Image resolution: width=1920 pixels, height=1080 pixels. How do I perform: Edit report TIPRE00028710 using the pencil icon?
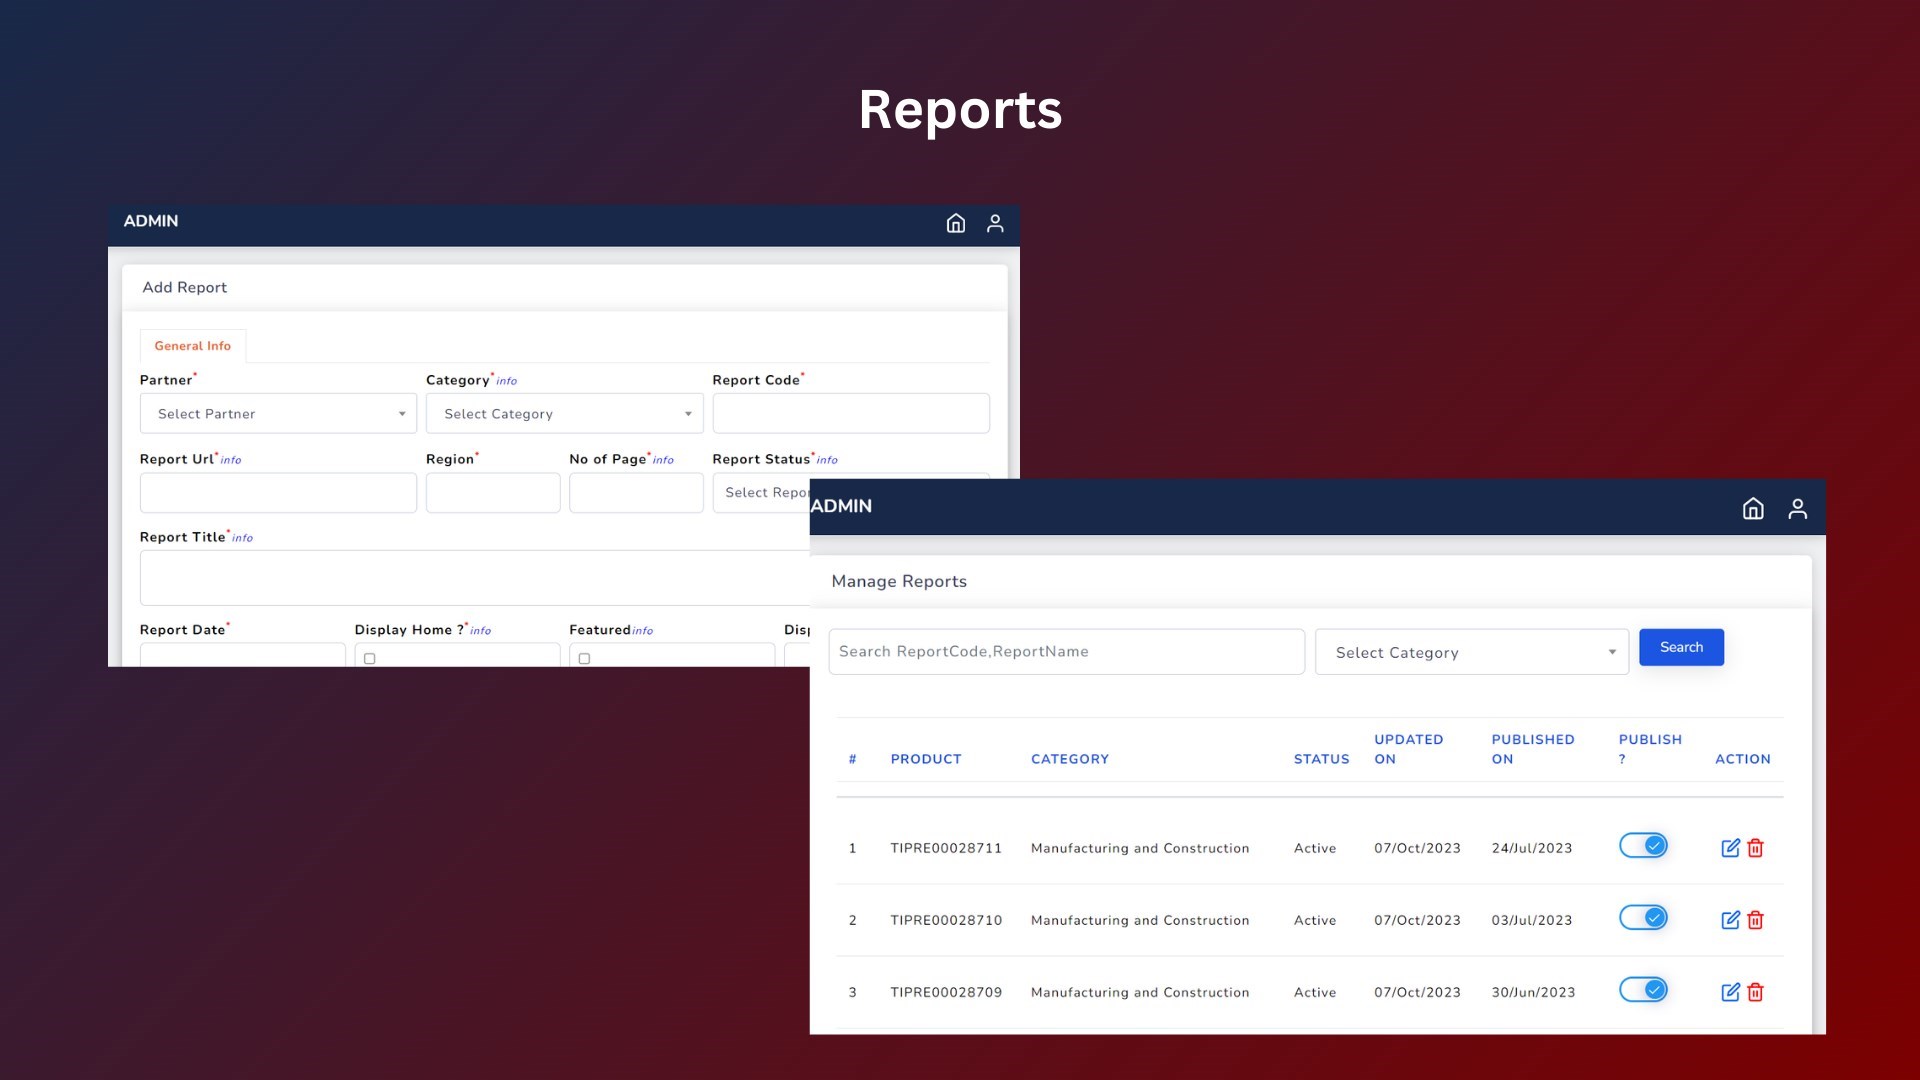pyautogui.click(x=1731, y=920)
